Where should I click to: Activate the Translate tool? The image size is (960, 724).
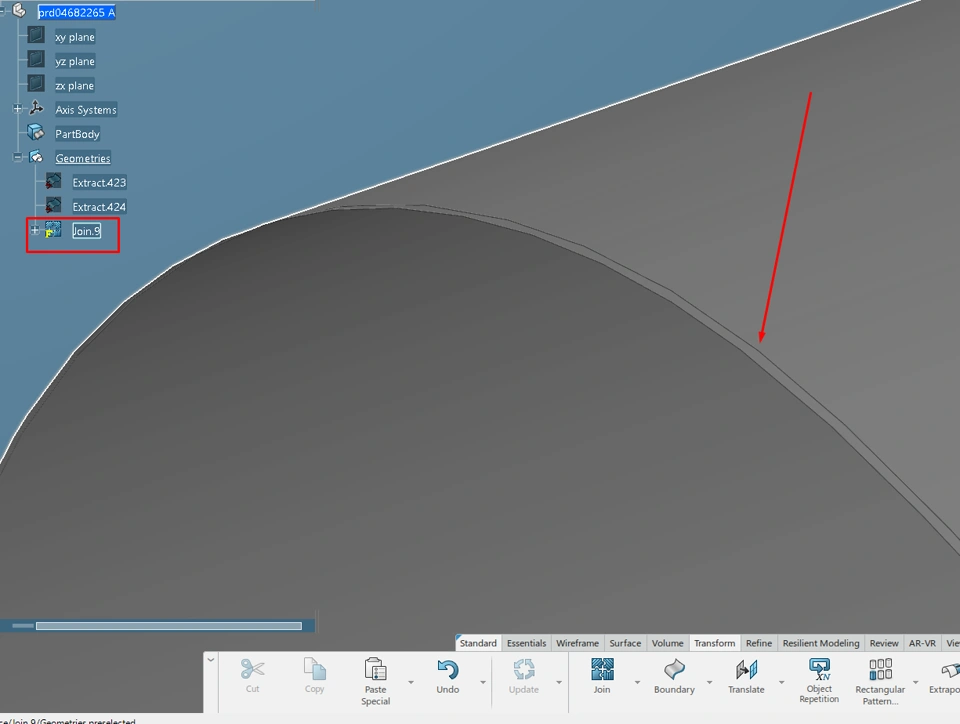(x=746, y=676)
